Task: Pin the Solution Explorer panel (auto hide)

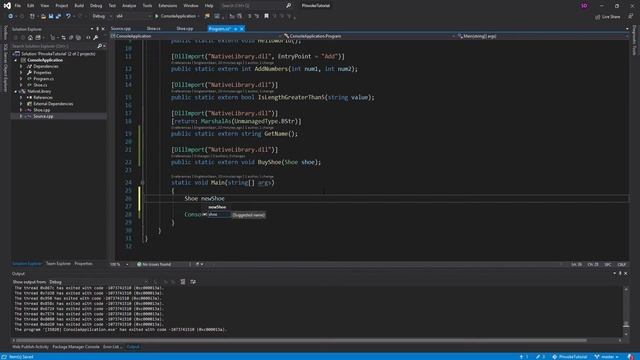Action: (x=98, y=29)
